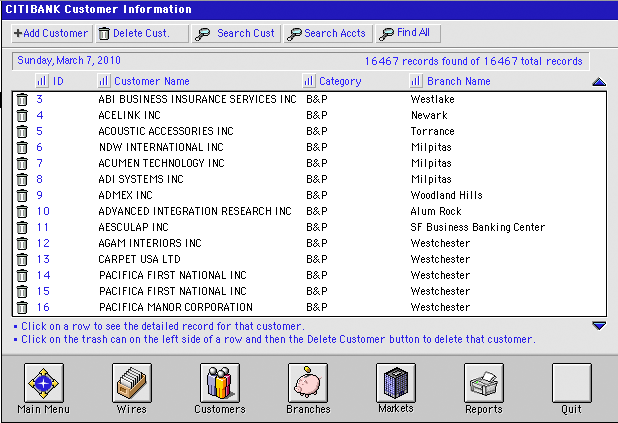Viewport: 618px width, 423px height.
Task: Click Torrance branch cell
Action: click(432, 131)
